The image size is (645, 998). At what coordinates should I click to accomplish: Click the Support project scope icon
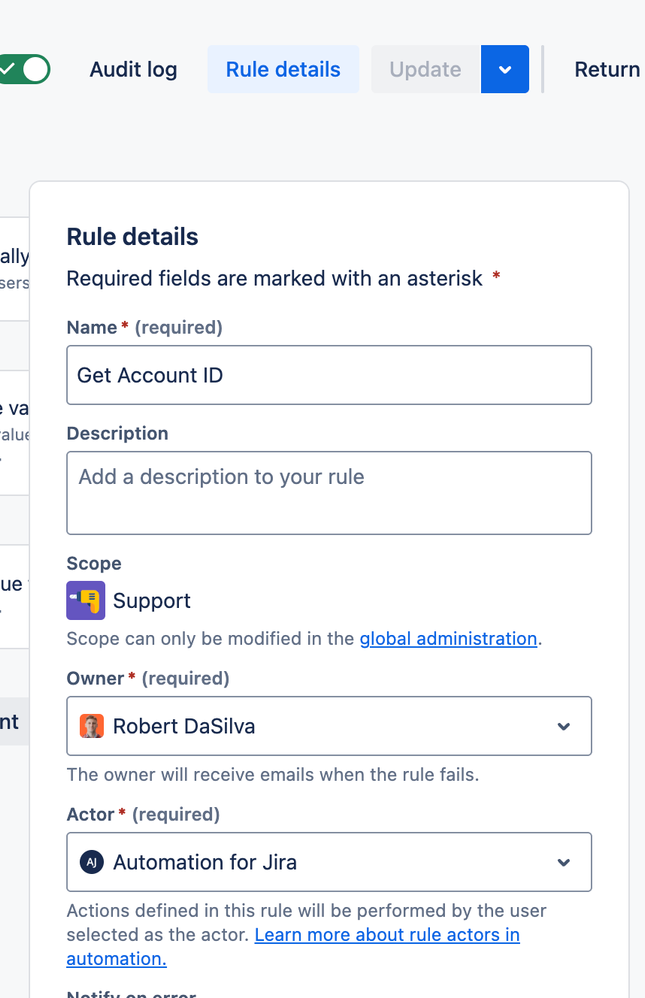pos(86,601)
